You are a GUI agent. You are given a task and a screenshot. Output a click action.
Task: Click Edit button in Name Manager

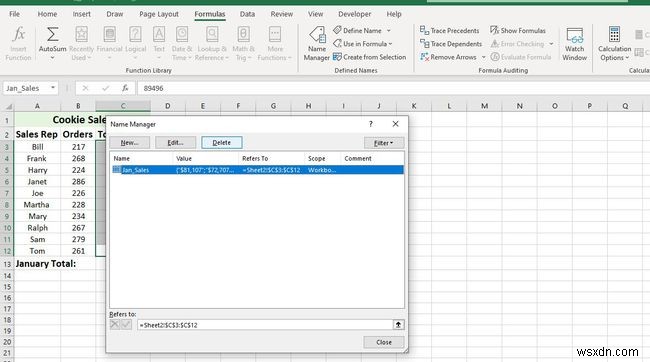[x=175, y=143]
